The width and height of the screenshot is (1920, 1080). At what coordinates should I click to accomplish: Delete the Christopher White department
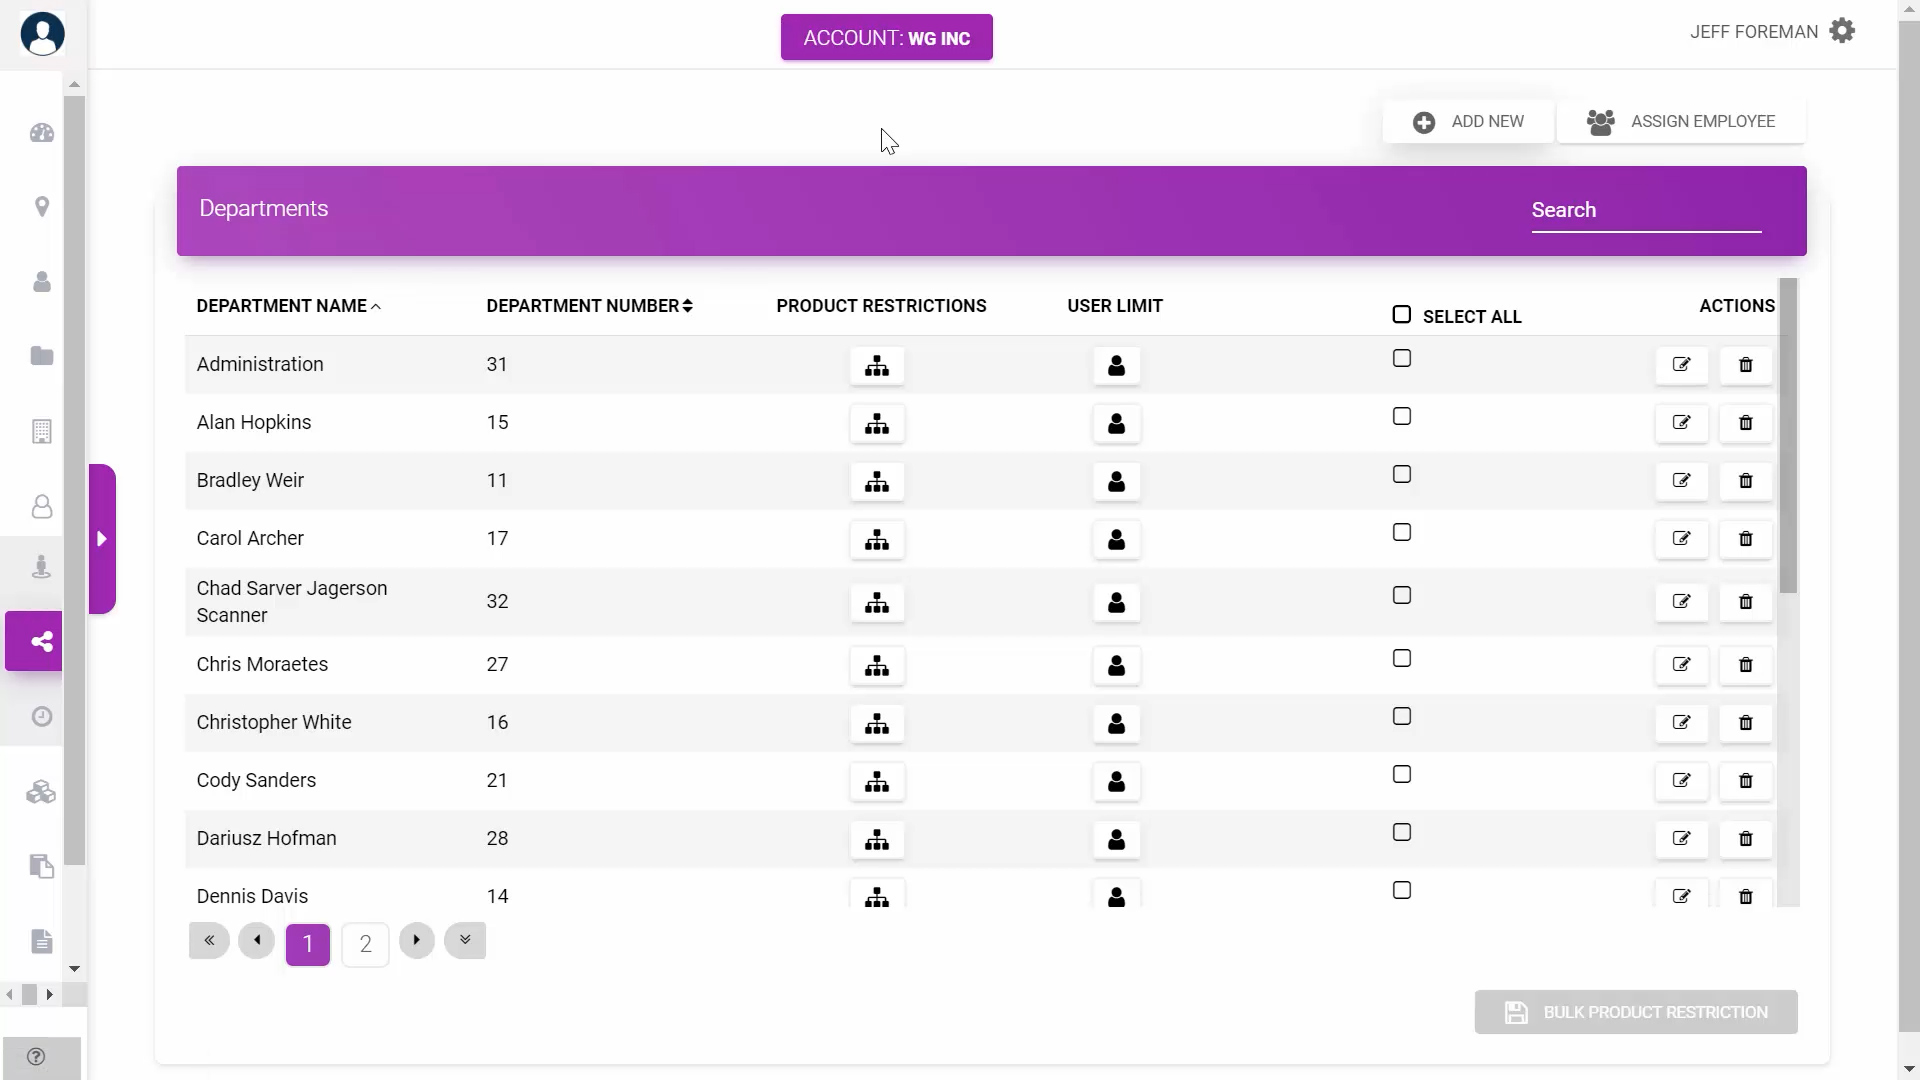(1746, 723)
